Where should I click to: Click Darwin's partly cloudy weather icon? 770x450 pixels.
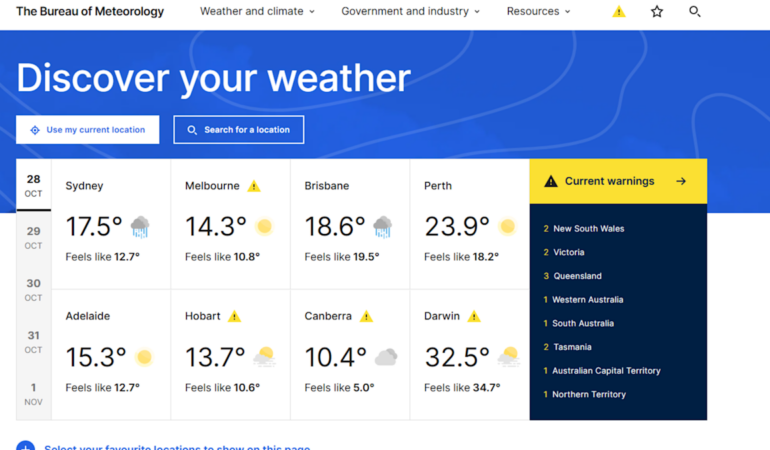[508, 357]
